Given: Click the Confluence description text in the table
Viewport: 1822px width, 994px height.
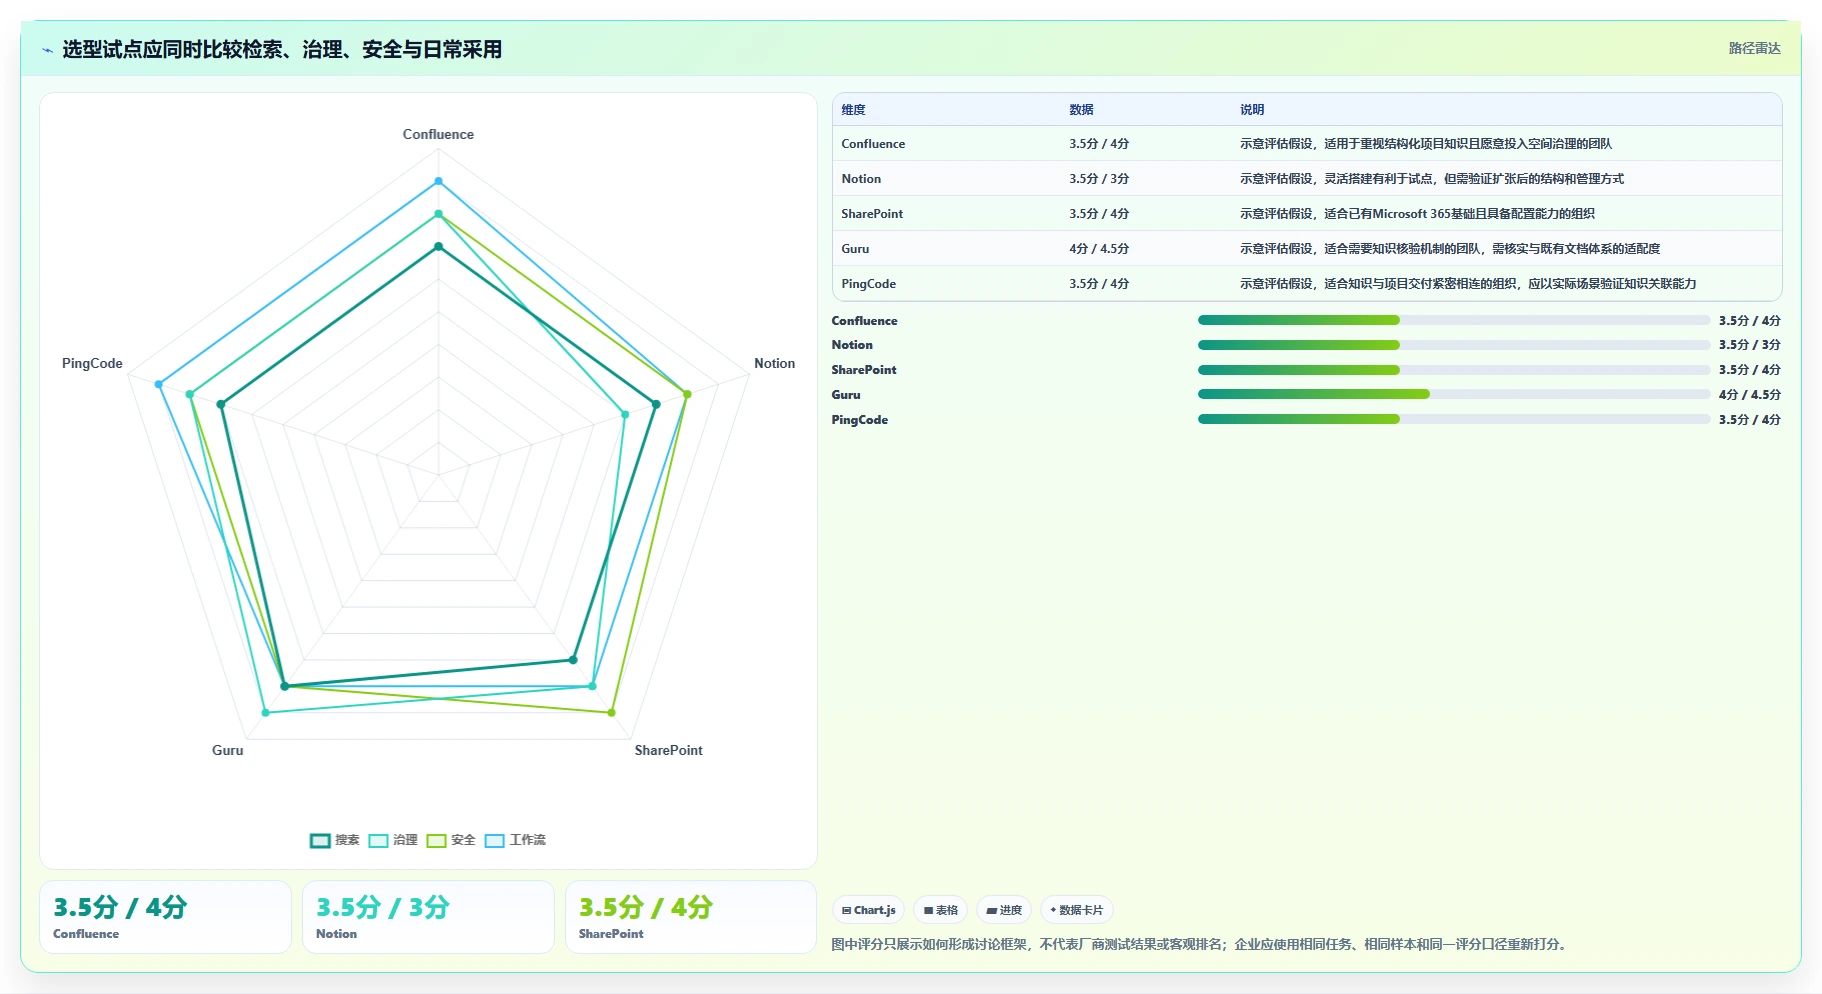Looking at the screenshot, I should coord(1426,144).
